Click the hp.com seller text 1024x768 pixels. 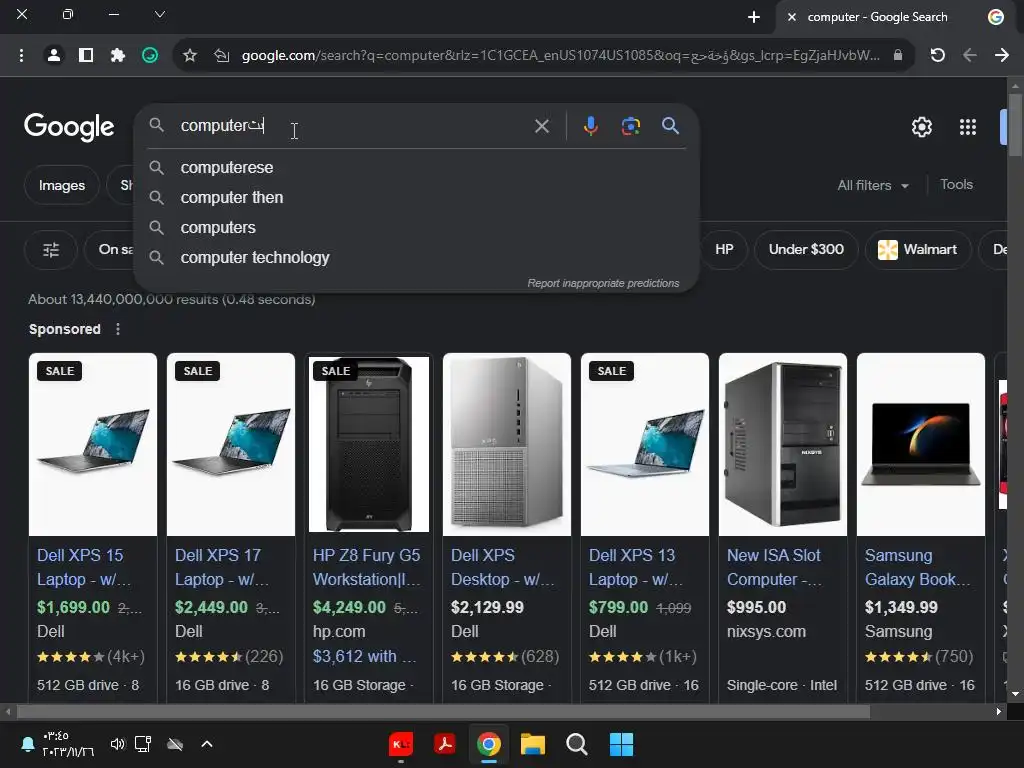[339, 632]
